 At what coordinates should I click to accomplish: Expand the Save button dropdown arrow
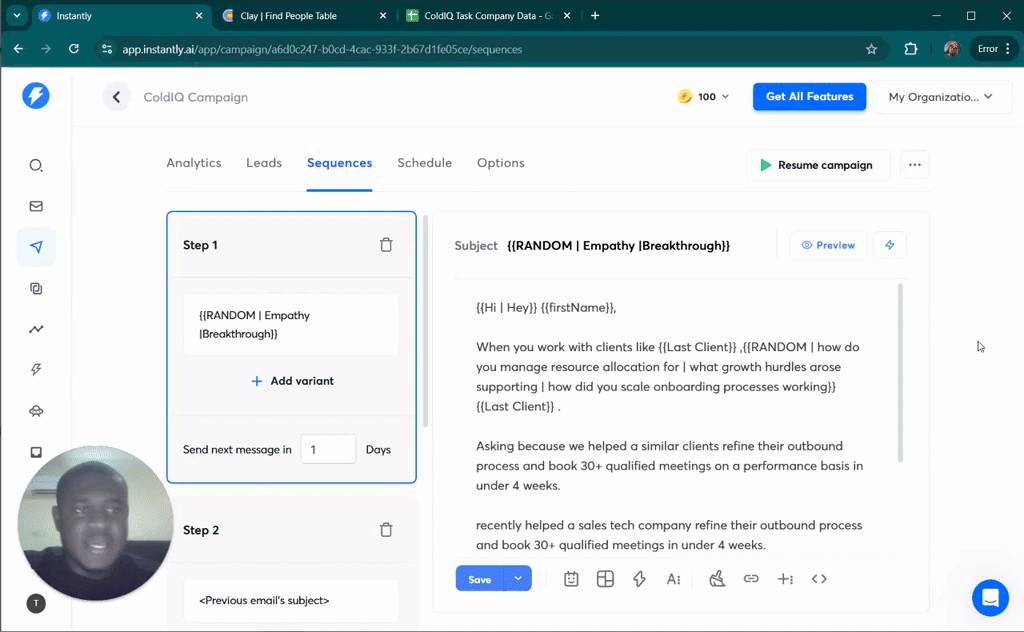coord(518,579)
